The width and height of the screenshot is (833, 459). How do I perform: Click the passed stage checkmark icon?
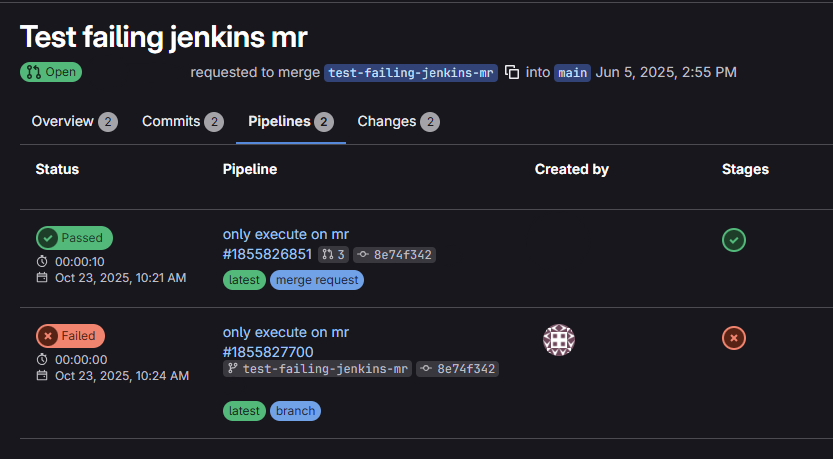pos(734,240)
